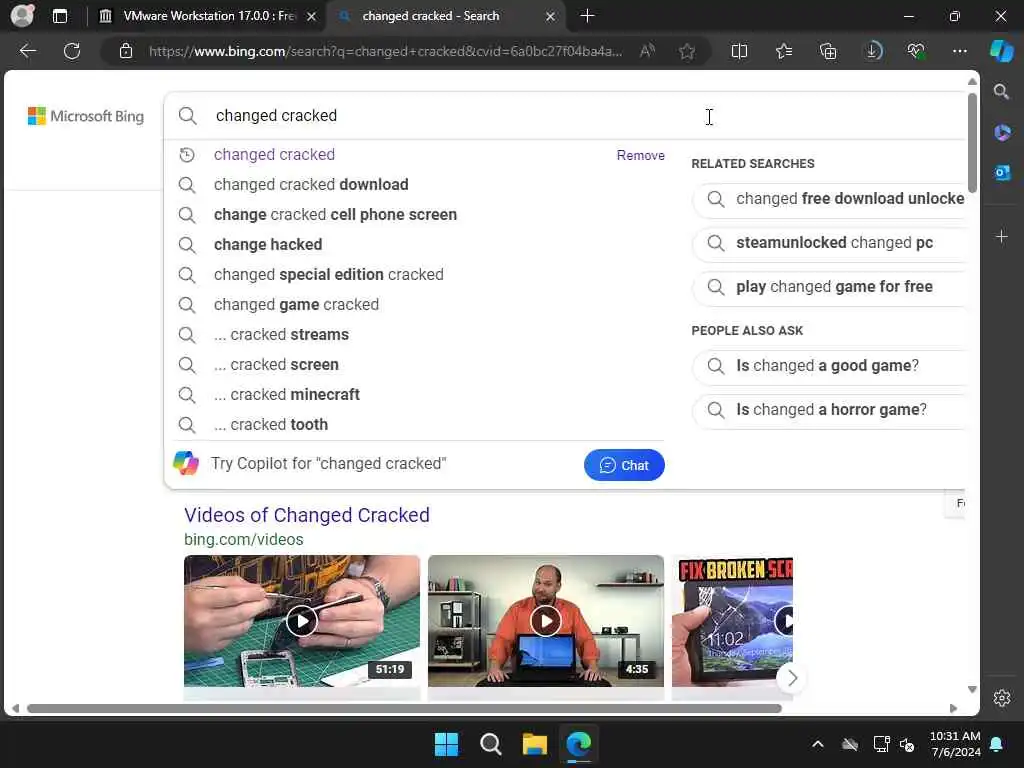Click Try Copilot for "changed cracked"
Screen dimensions: 1024x768
(328, 464)
